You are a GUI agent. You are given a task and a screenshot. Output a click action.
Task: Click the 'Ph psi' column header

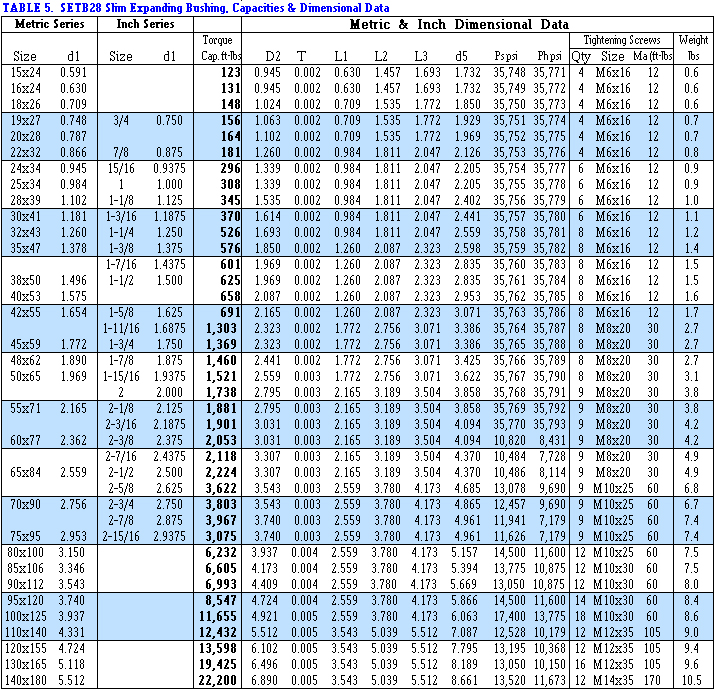pyautogui.click(x=549, y=56)
